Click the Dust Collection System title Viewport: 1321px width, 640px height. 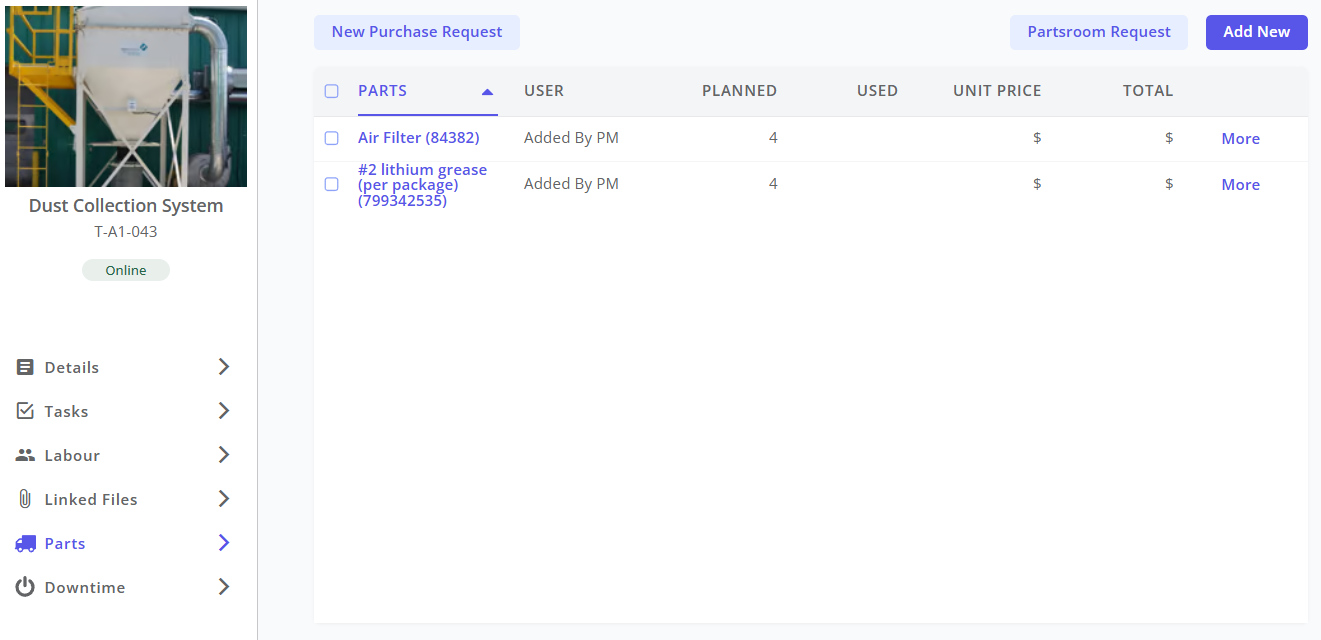click(126, 206)
